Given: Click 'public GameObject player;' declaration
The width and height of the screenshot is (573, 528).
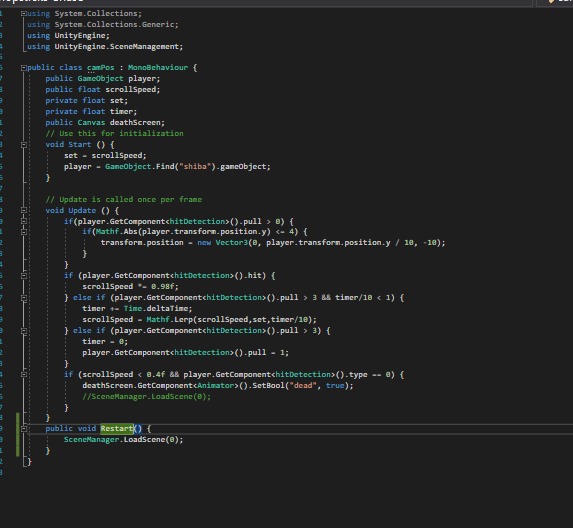Looking at the screenshot, I should click(103, 79).
